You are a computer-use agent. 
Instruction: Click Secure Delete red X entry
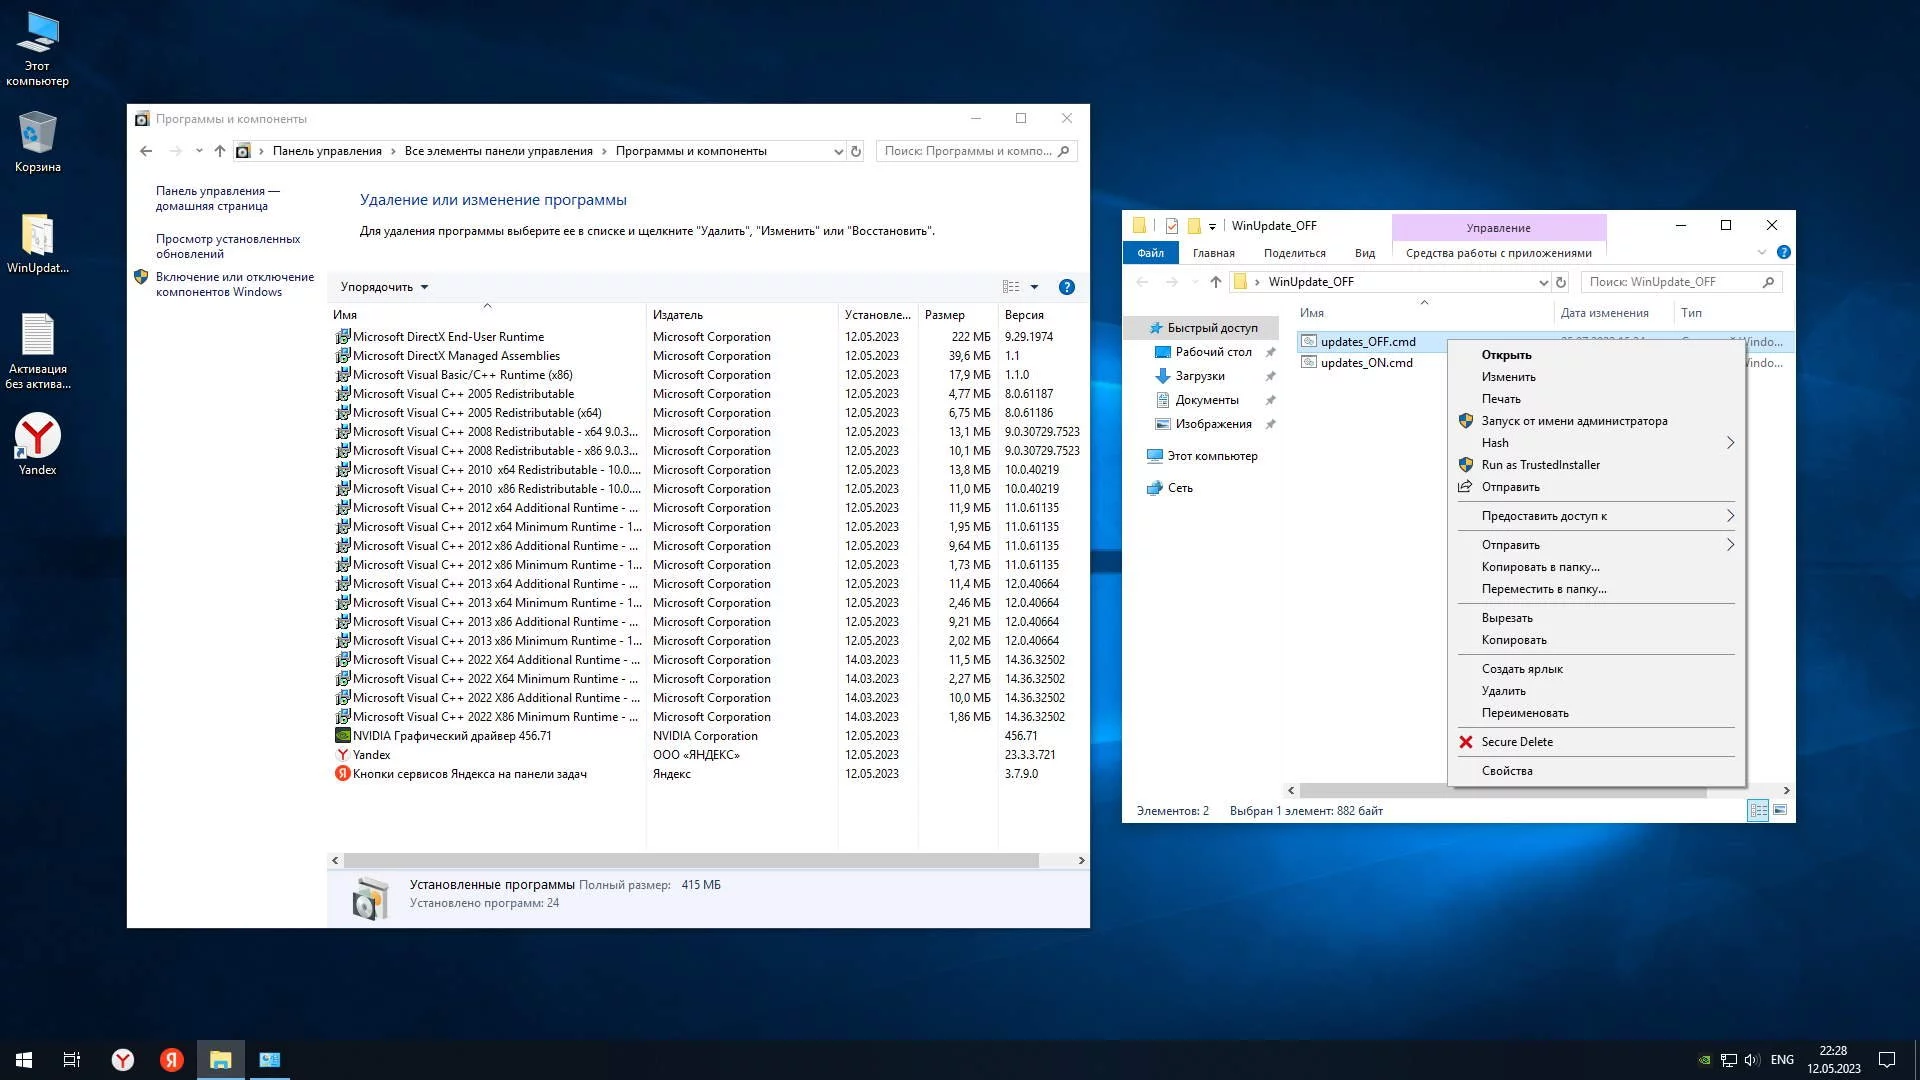(x=1516, y=742)
